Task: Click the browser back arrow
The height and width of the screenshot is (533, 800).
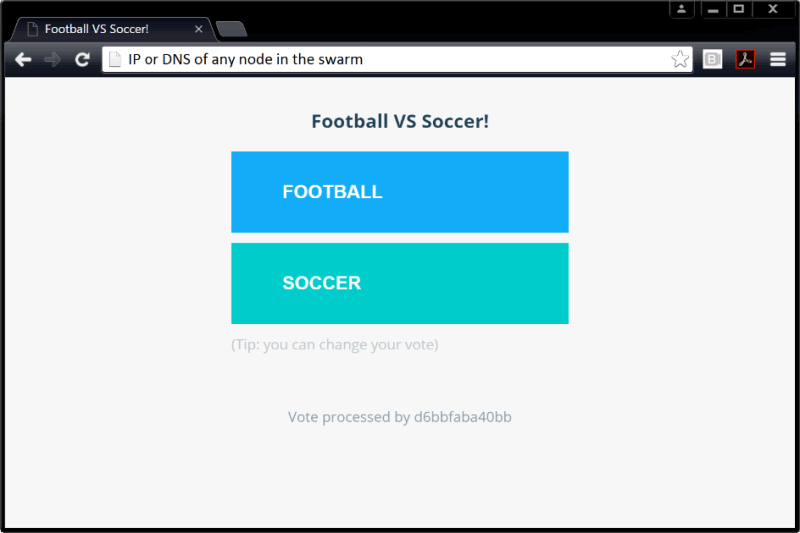Action: pyautogui.click(x=23, y=60)
